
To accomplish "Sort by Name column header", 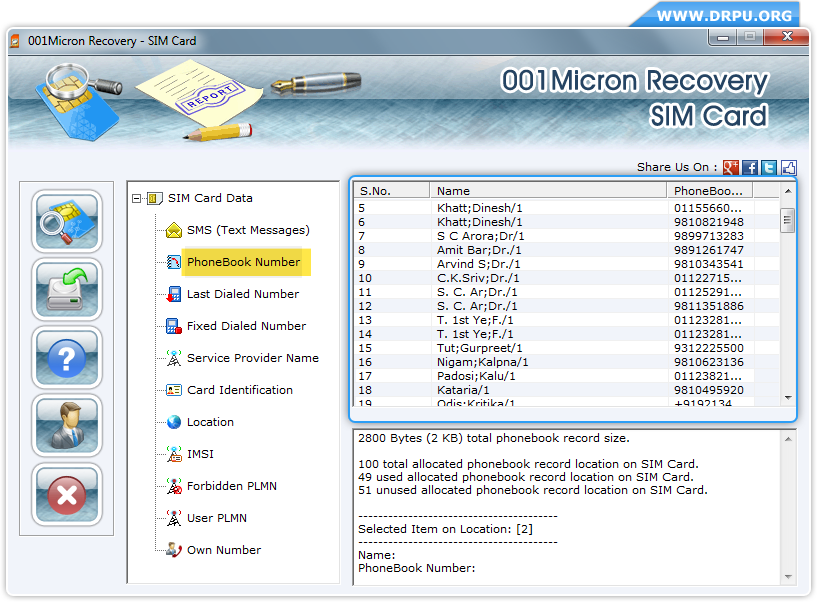I will 548,191.
